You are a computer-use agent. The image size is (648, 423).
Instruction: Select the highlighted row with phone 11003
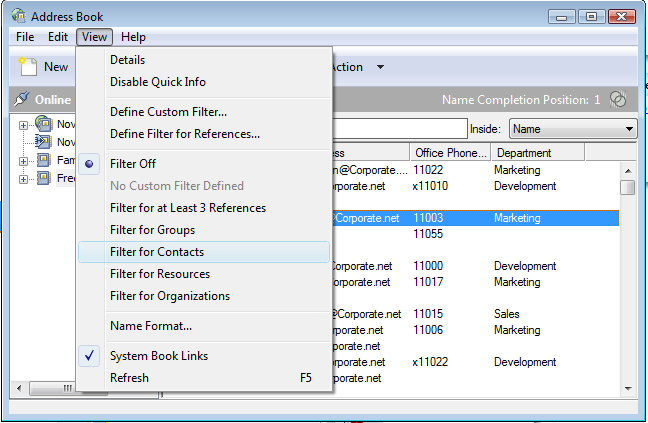point(475,218)
